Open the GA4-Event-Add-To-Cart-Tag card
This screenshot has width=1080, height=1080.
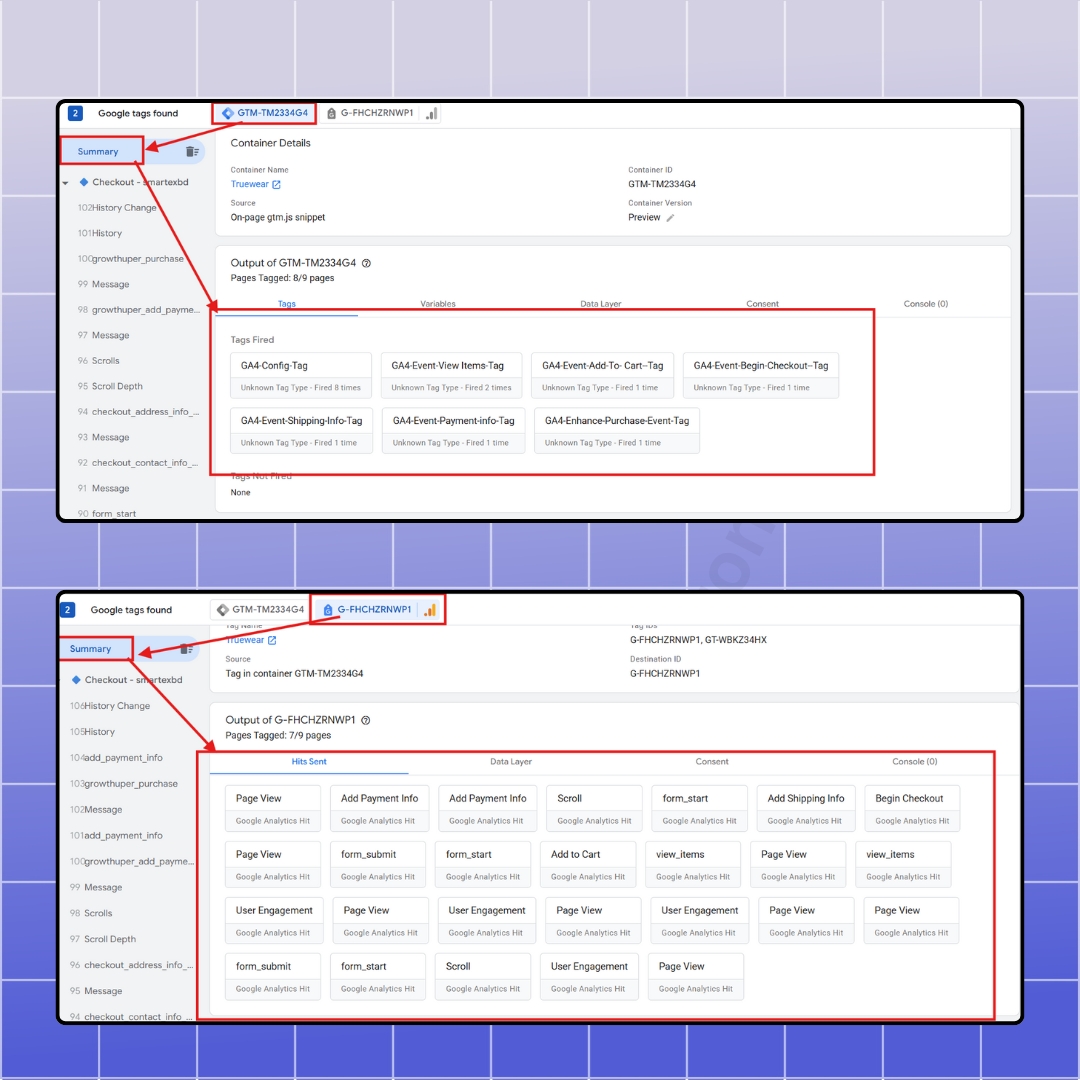[x=603, y=375]
